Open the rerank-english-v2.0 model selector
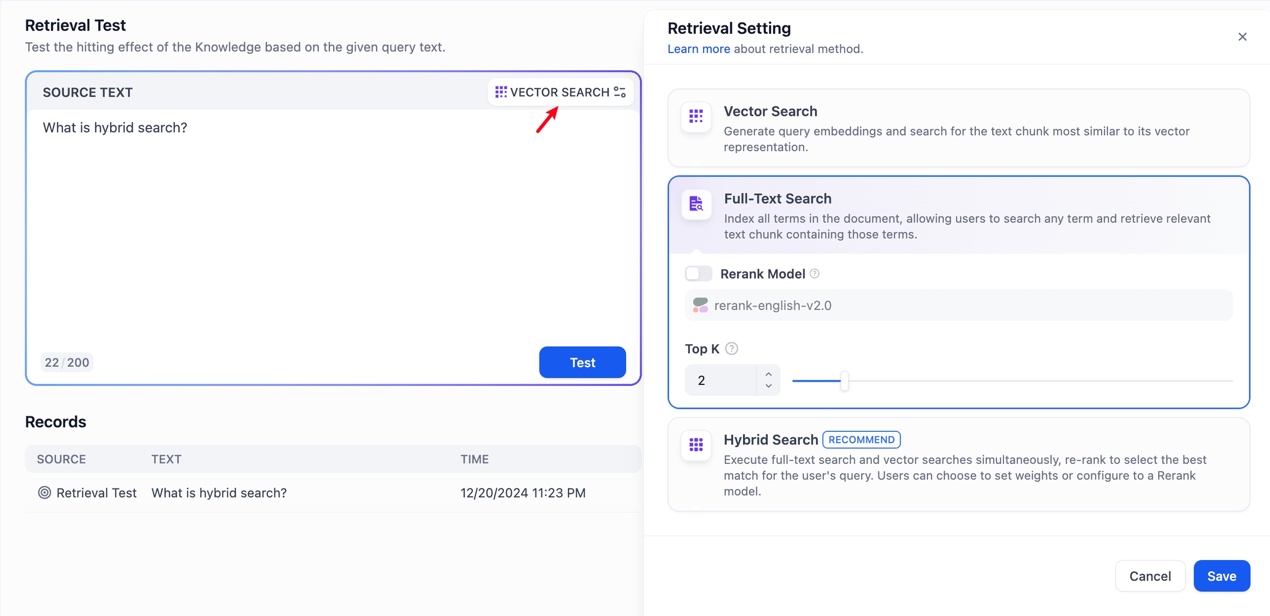Screen dimensions: 1270x616 (x=958, y=305)
